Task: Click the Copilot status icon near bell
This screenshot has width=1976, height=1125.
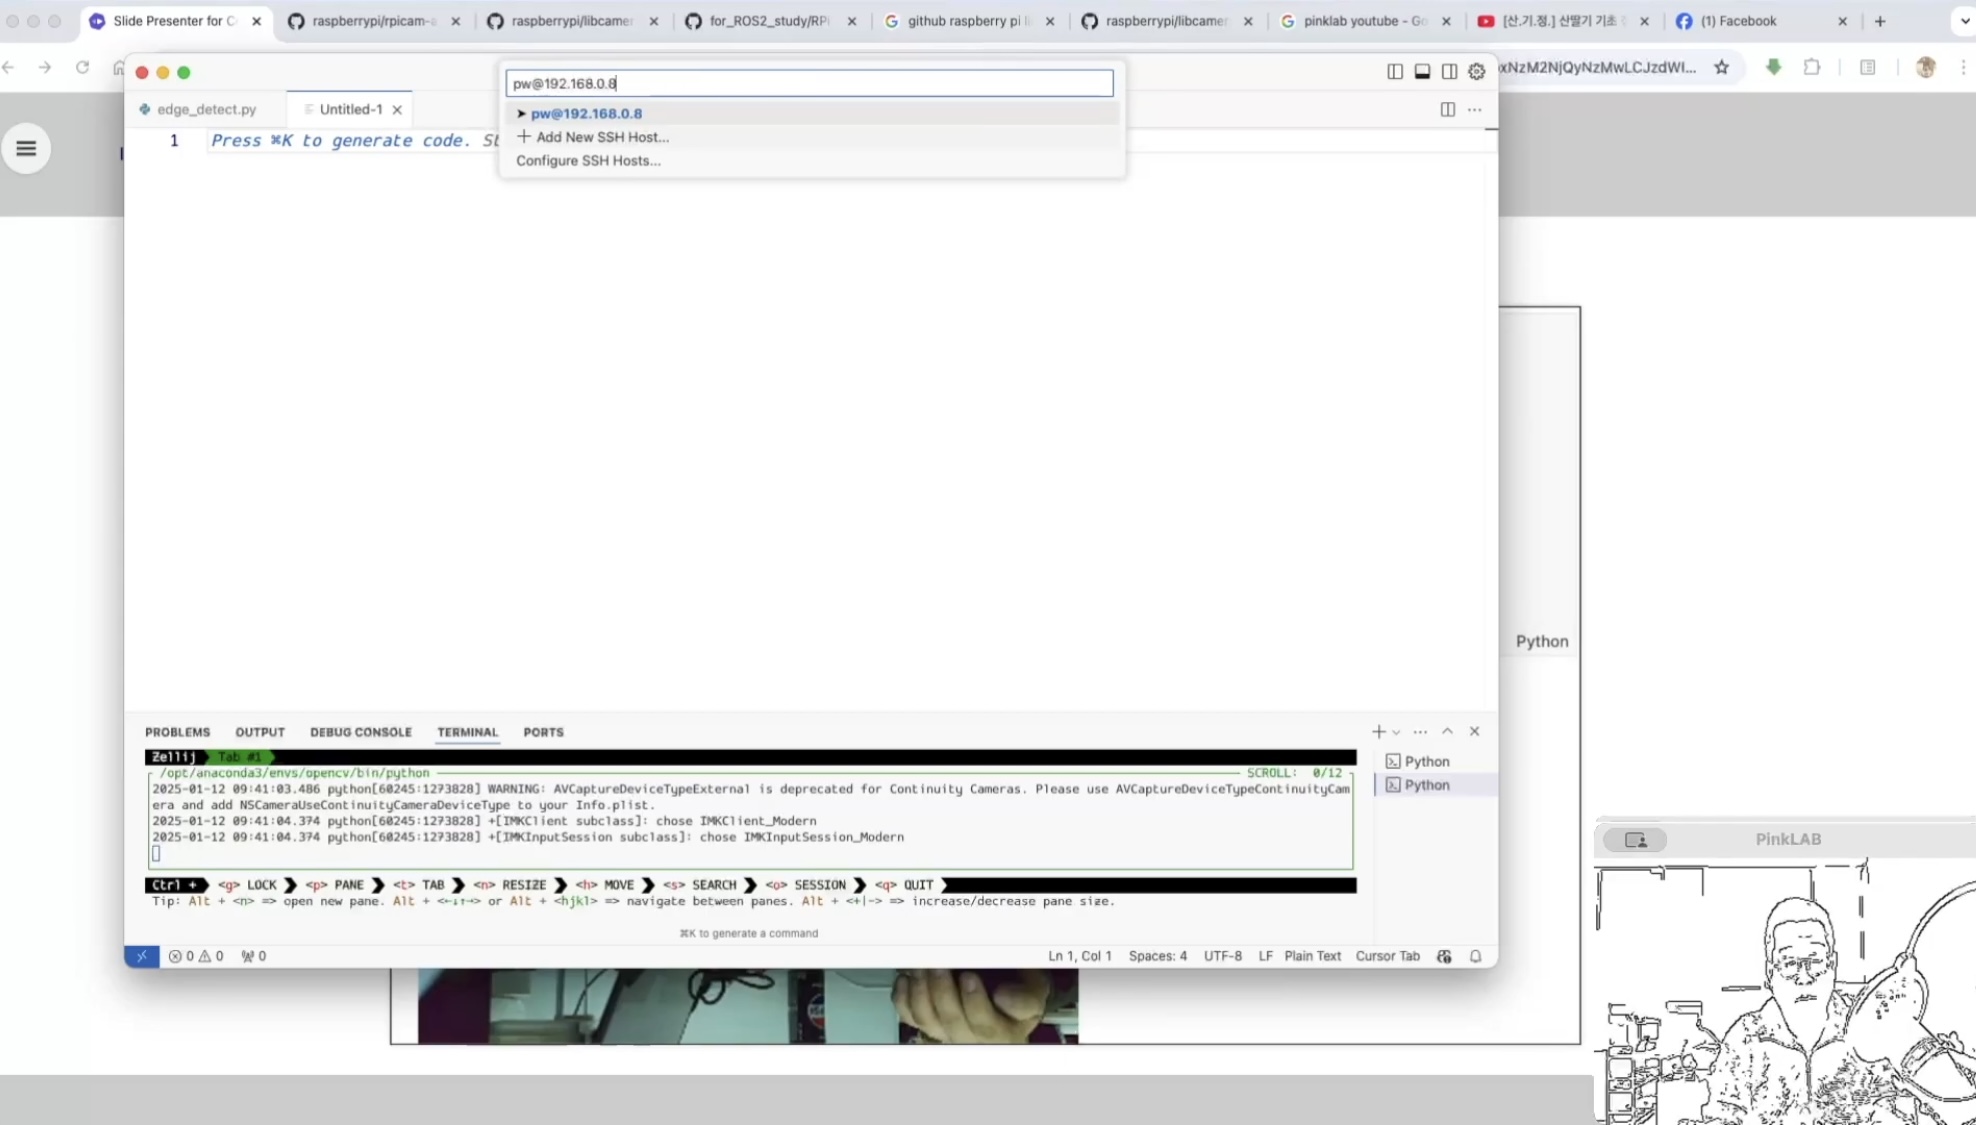Action: click(x=1444, y=956)
